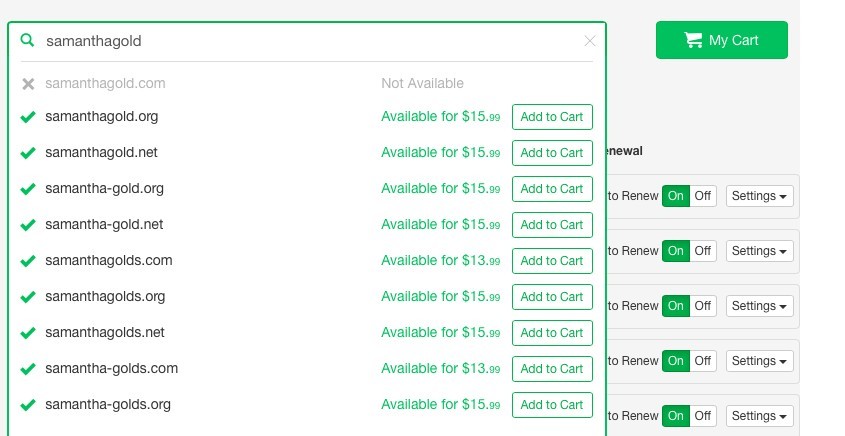
Task: Add samanthagold.net to cart
Action: click(x=552, y=153)
